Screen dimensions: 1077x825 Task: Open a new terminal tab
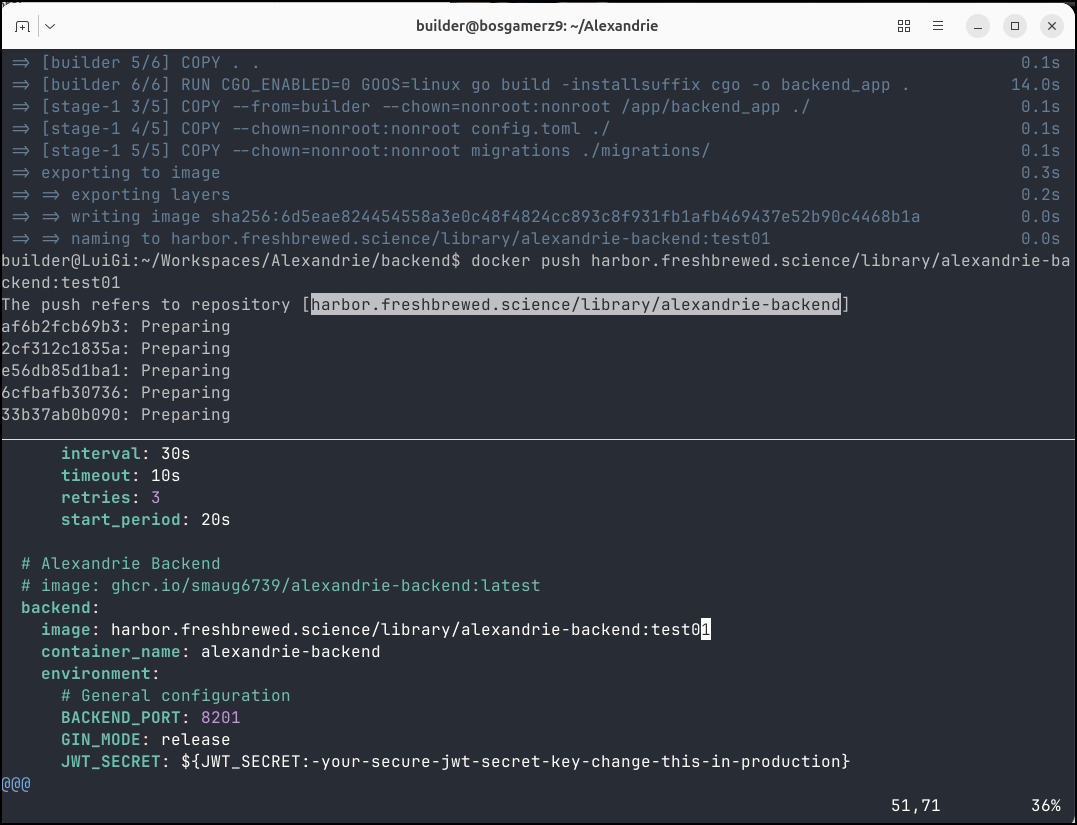click(22, 26)
